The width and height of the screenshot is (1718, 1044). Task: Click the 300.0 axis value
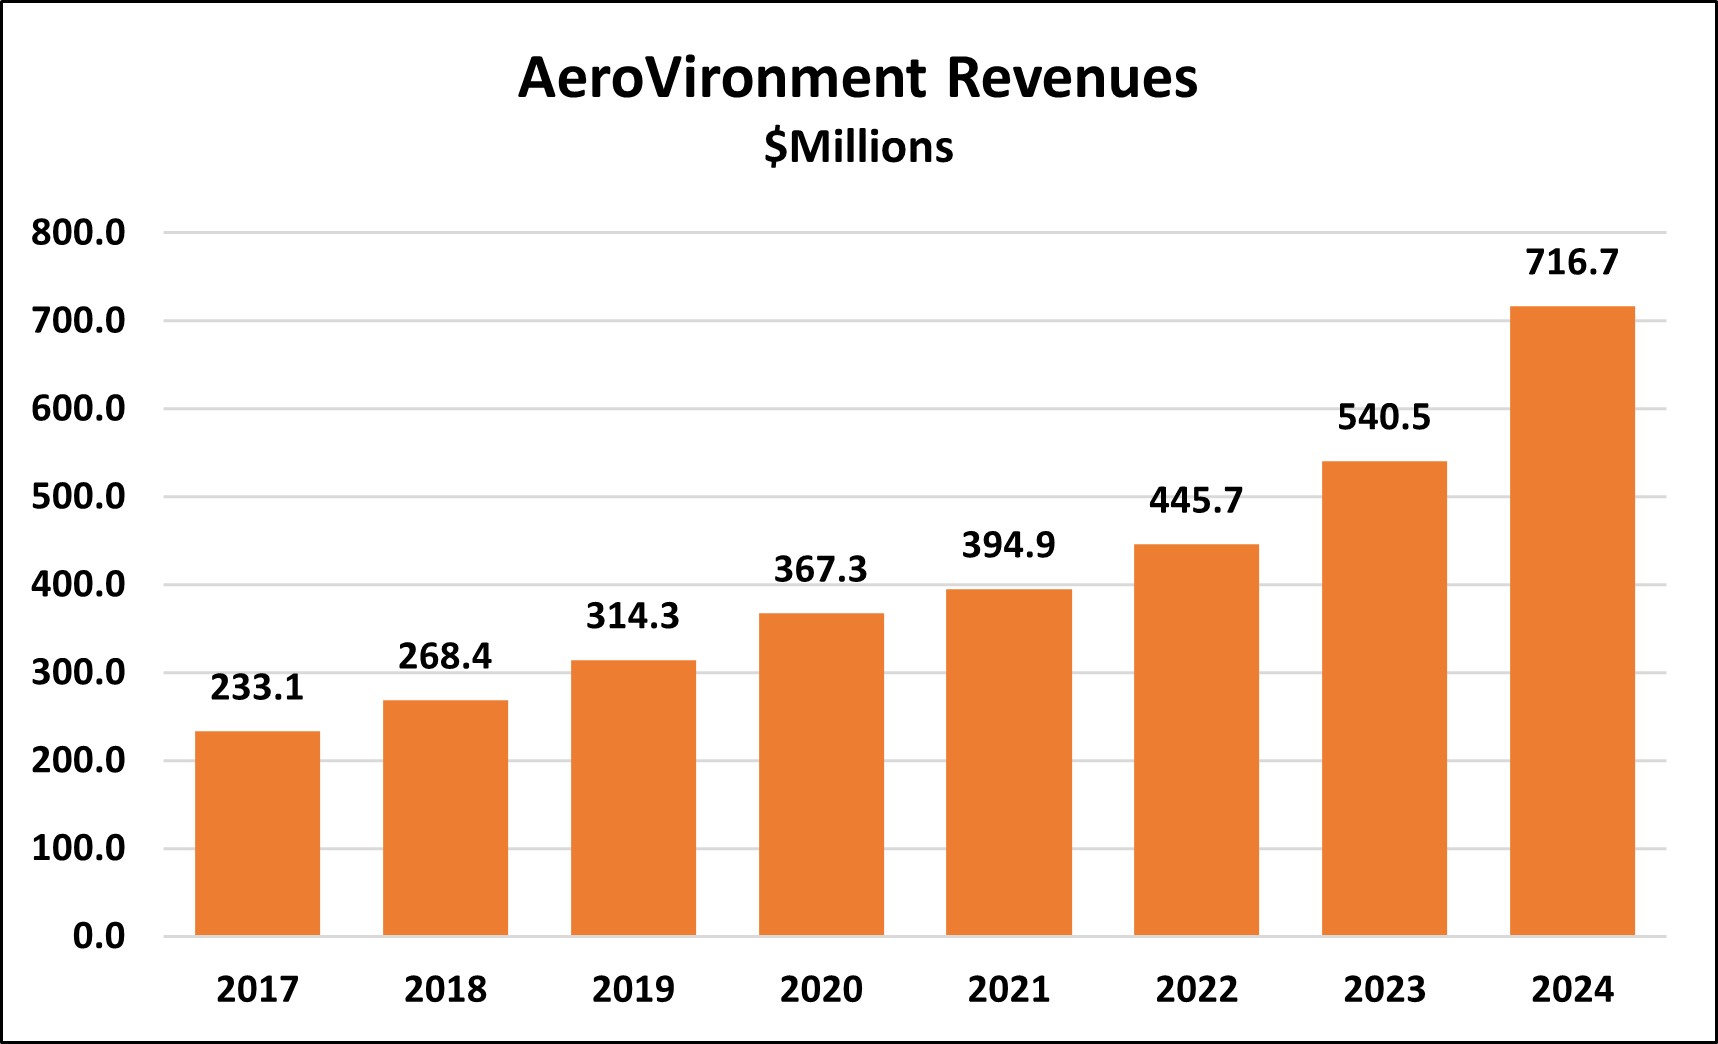point(78,673)
